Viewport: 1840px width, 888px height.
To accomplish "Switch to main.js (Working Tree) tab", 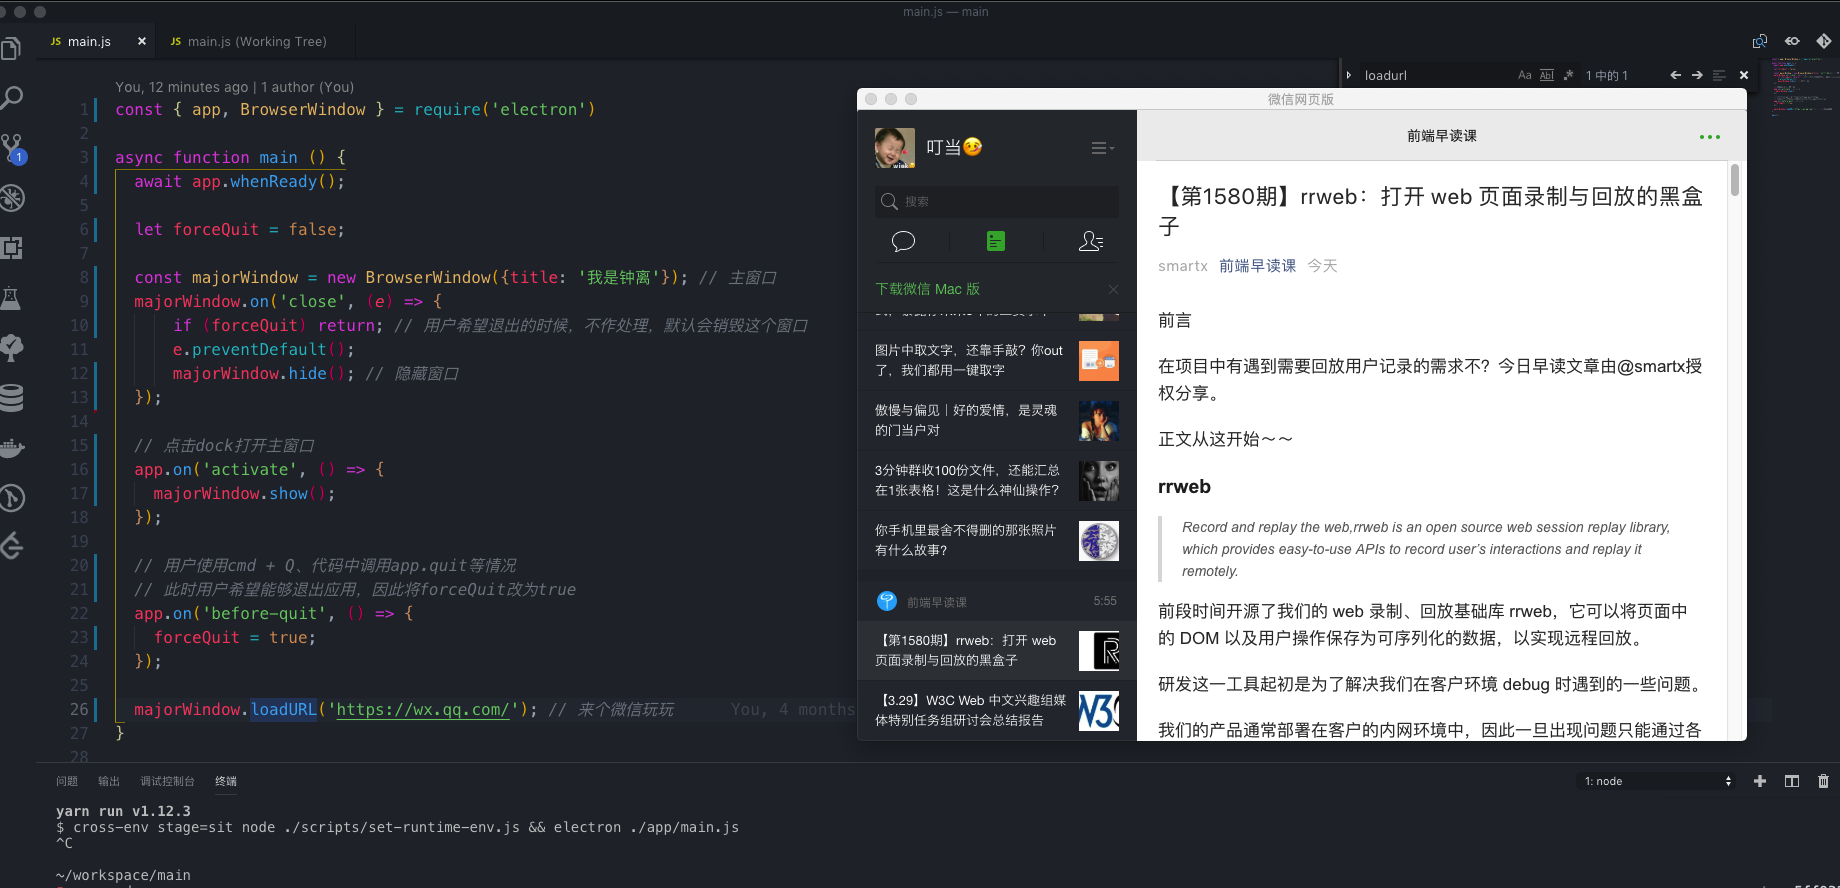I will (257, 41).
